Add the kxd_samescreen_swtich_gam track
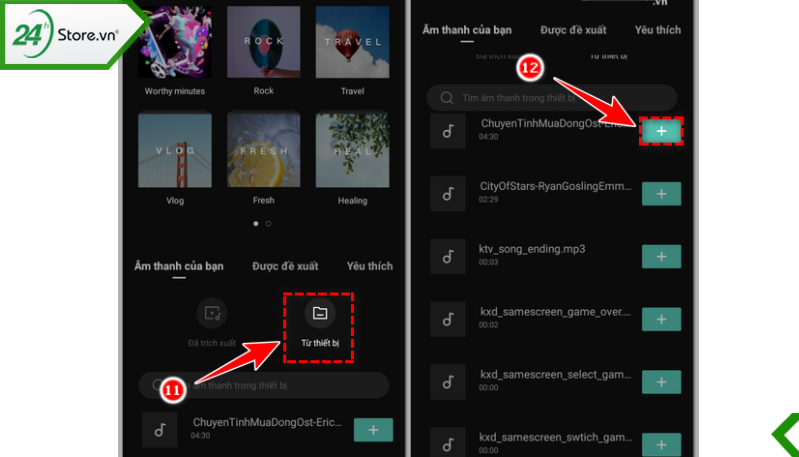799x457 pixels. coord(661,444)
